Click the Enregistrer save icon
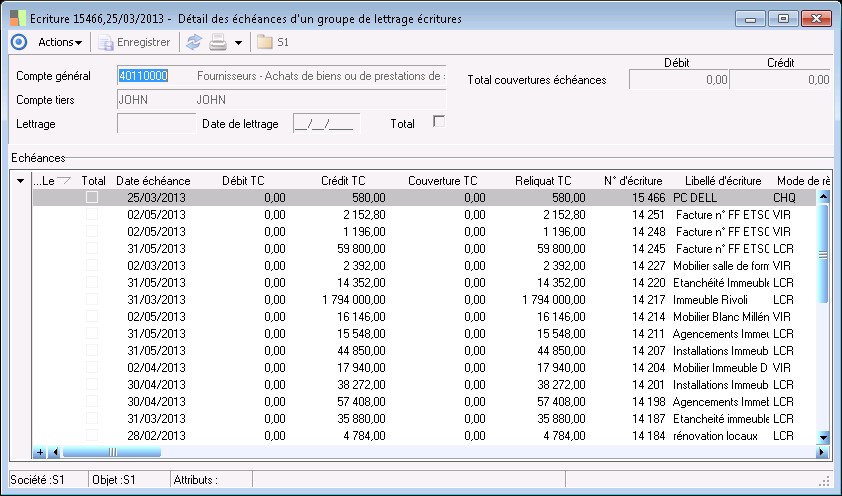This screenshot has height=496, width=842. [x=105, y=42]
